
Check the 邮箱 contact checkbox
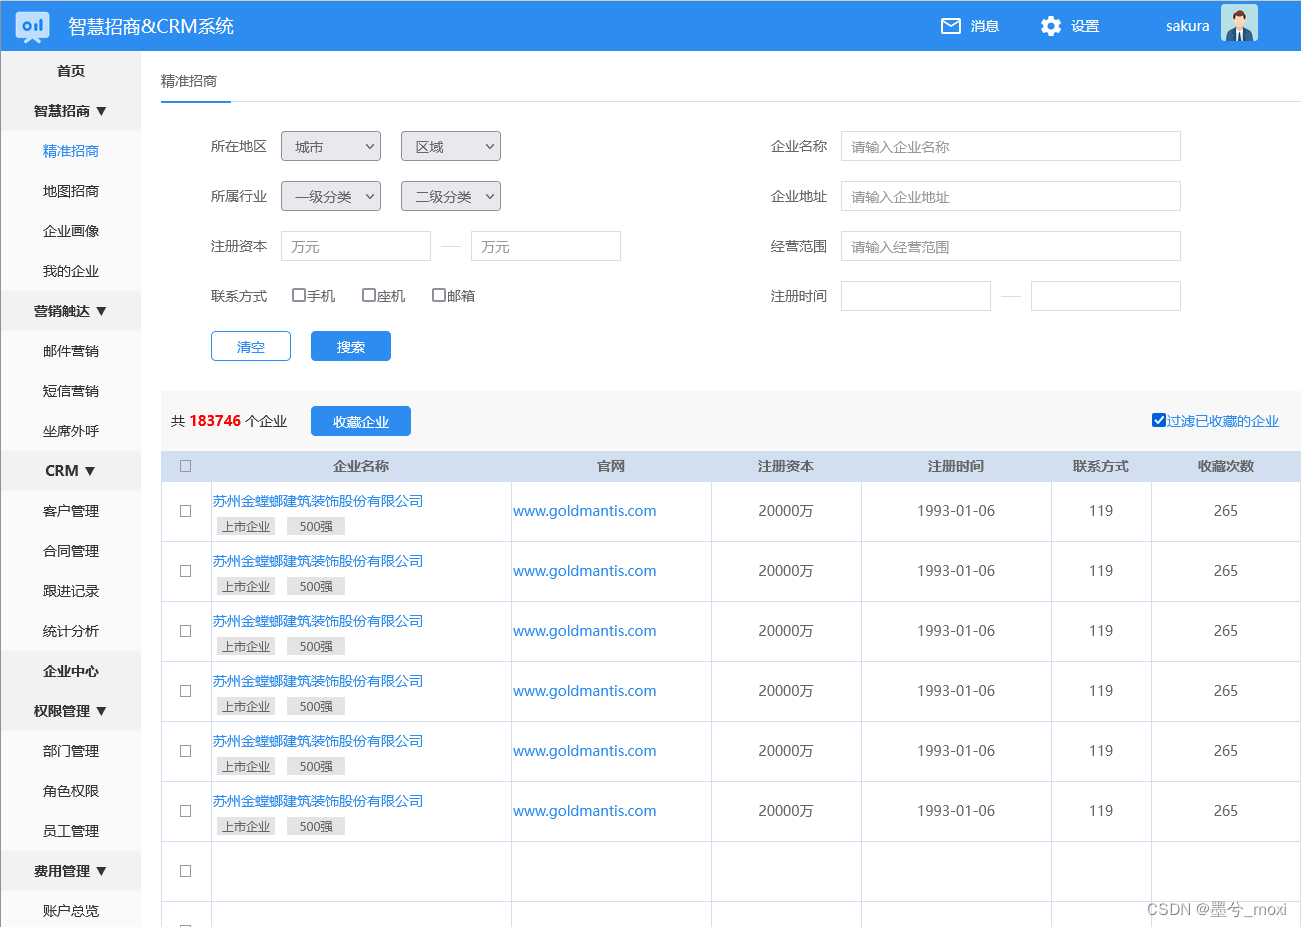(x=438, y=295)
